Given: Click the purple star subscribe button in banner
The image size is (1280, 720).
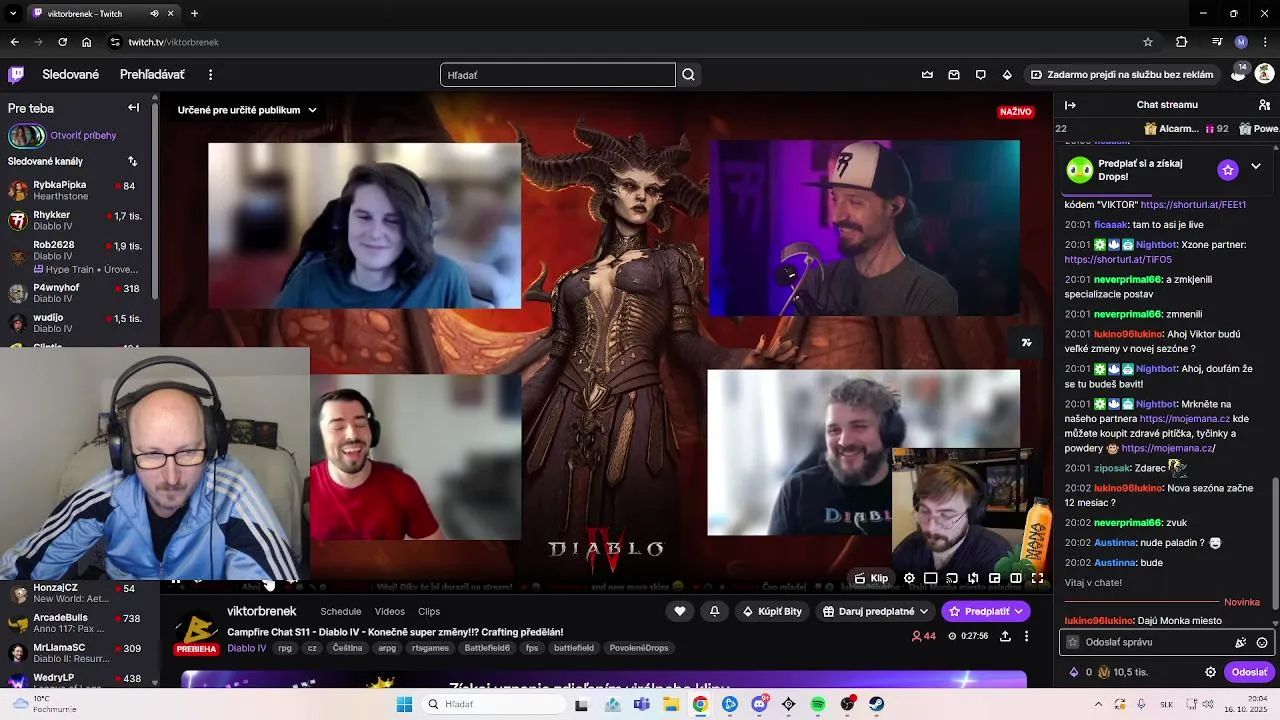Looking at the screenshot, I should tap(1228, 169).
